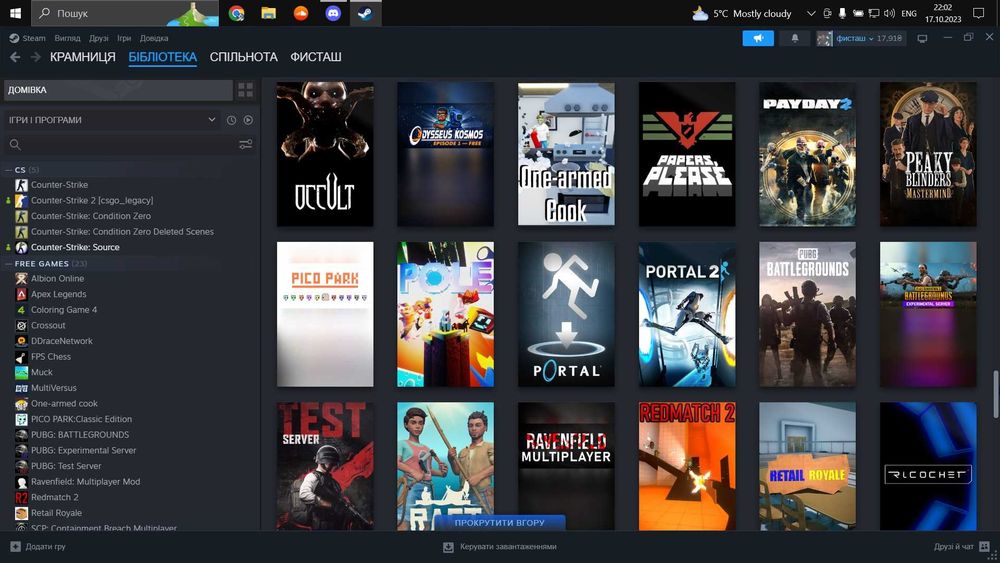1000x563 pixels.
Task: Select DDraceNetwork in the list
Action: [x=62, y=340]
